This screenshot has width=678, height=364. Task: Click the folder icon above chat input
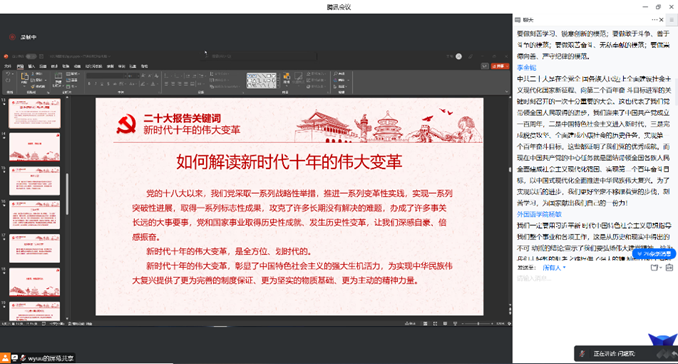click(x=655, y=268)
